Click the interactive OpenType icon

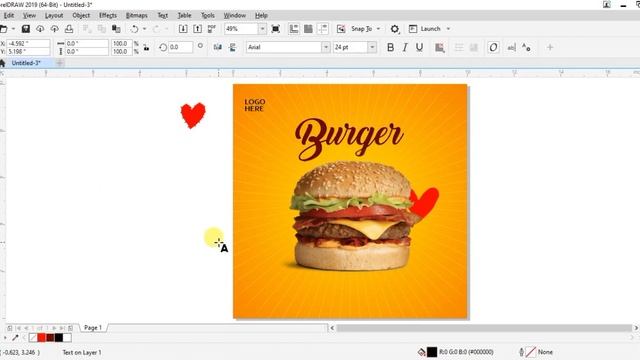[x=526, y=48]
